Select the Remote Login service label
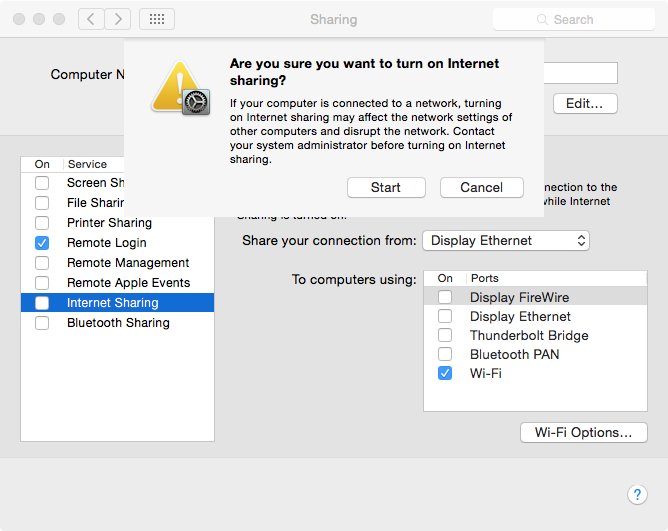This screenshot has height=531, width=668. tap(107, 243)
